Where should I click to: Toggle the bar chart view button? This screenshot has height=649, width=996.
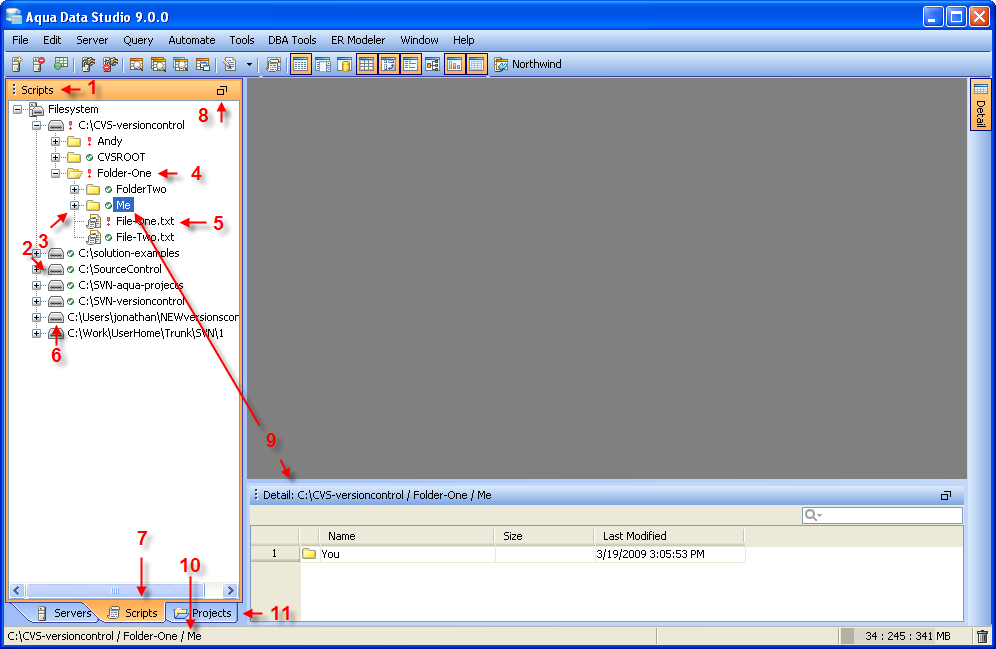[454, 64]
